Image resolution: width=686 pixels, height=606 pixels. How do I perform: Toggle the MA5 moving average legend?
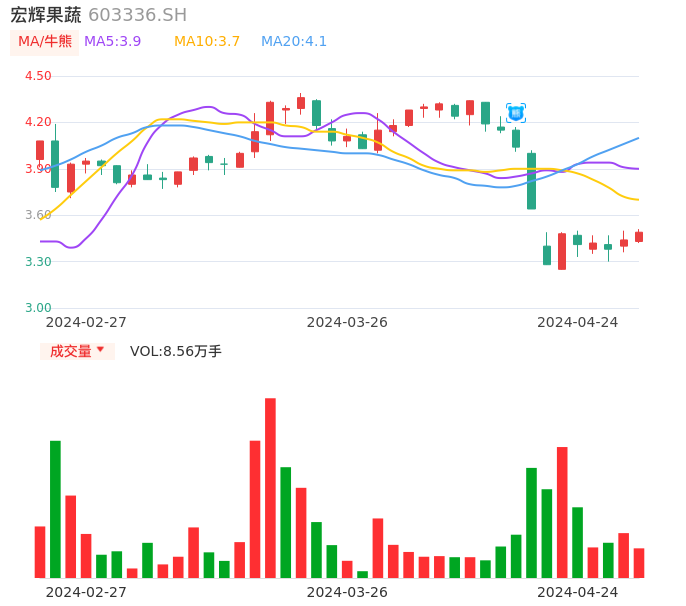point(112,42)
